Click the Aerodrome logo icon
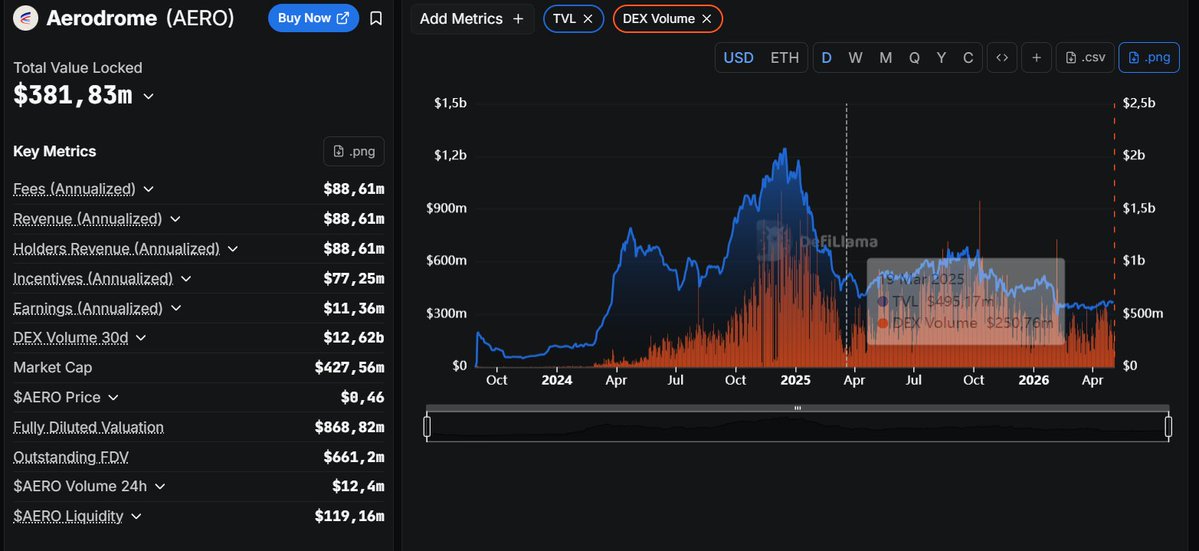This screenshot has height=551, width=1199. click(27, 18)
